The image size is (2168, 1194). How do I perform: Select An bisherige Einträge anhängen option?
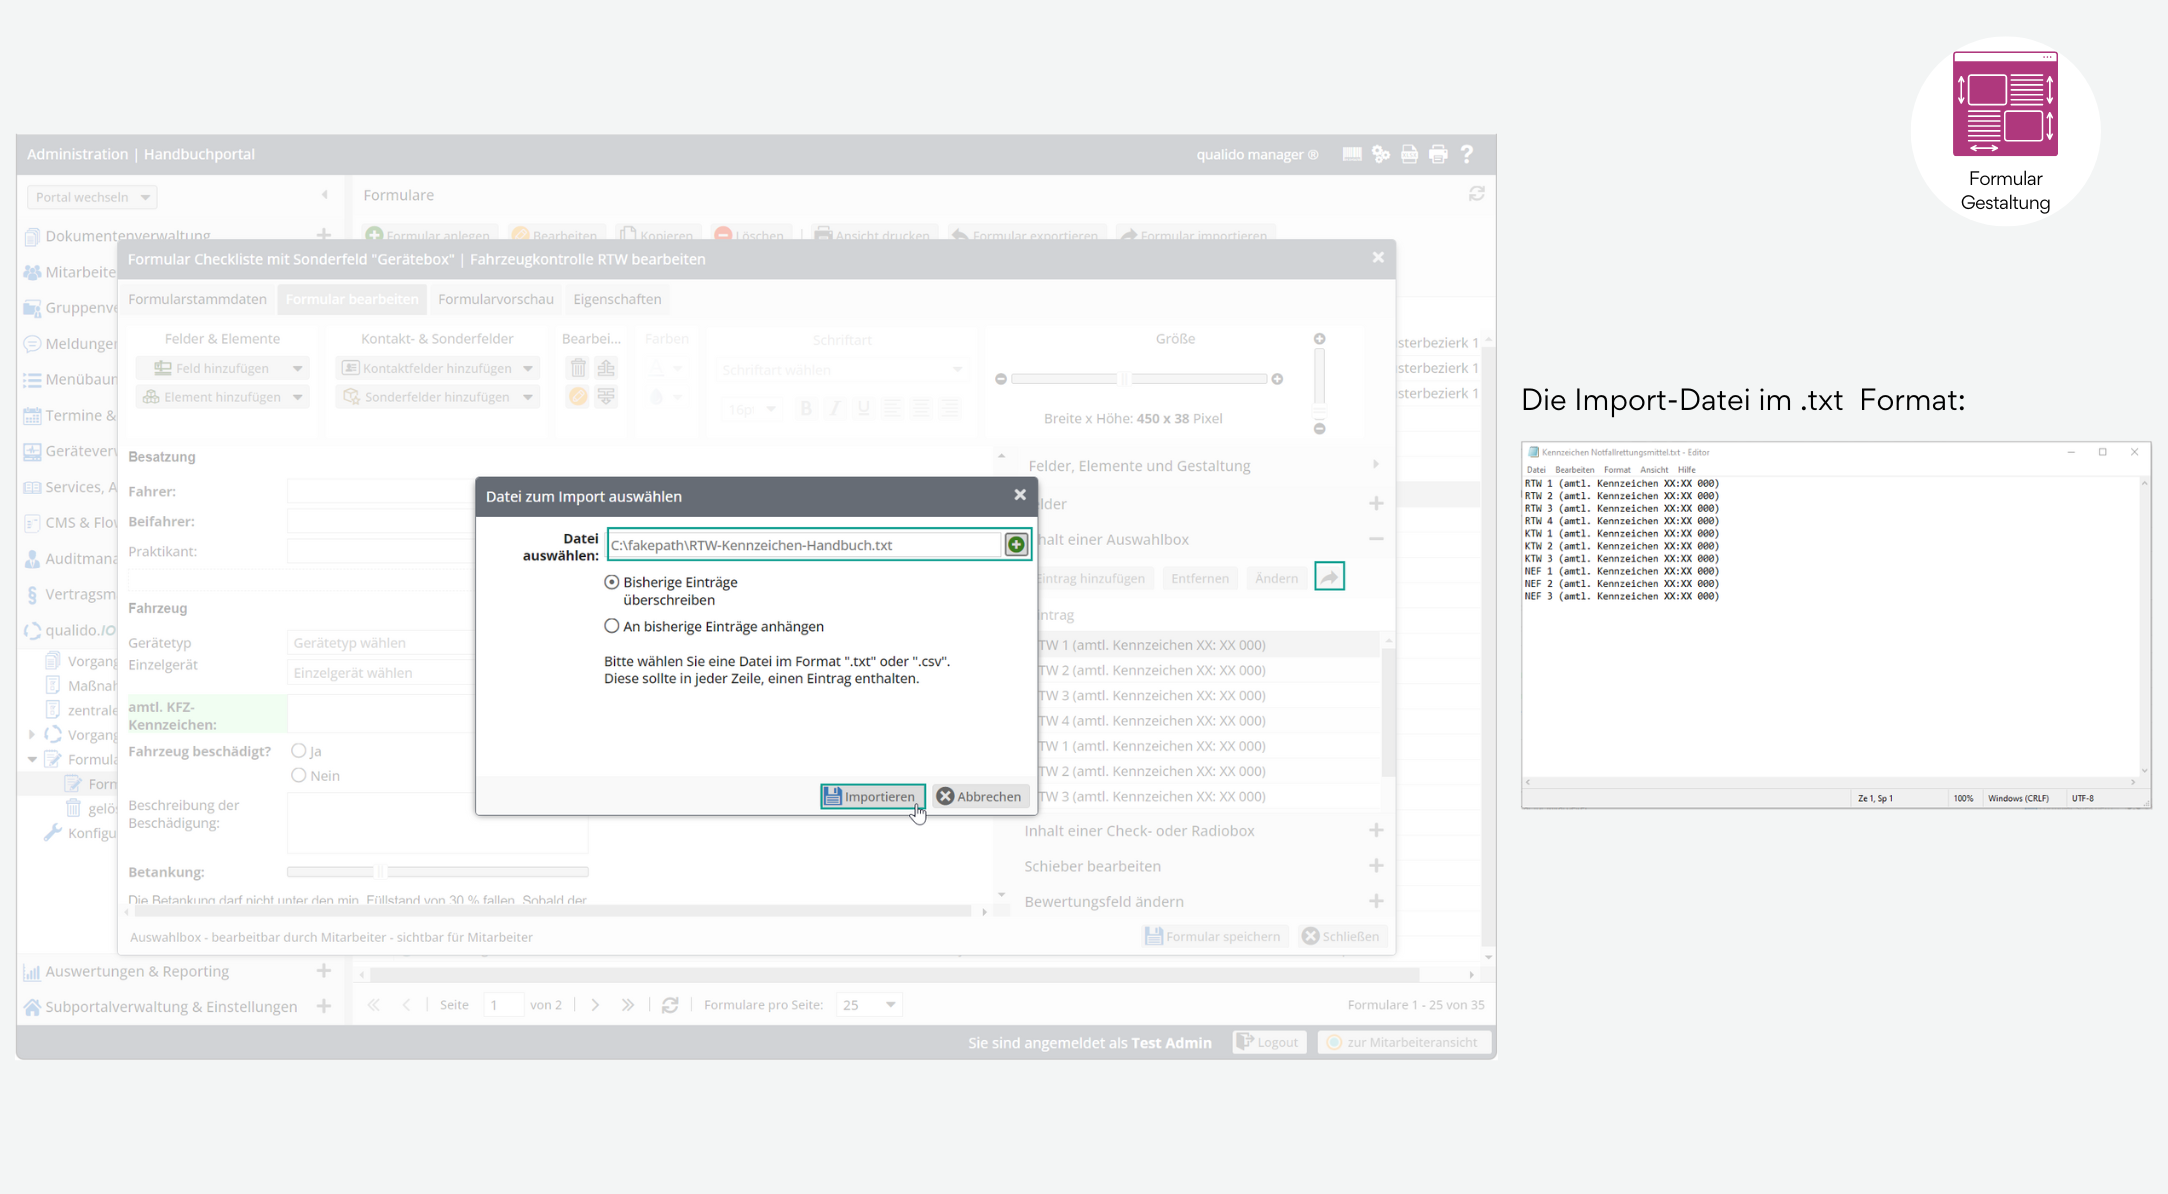tap(612, 626)
